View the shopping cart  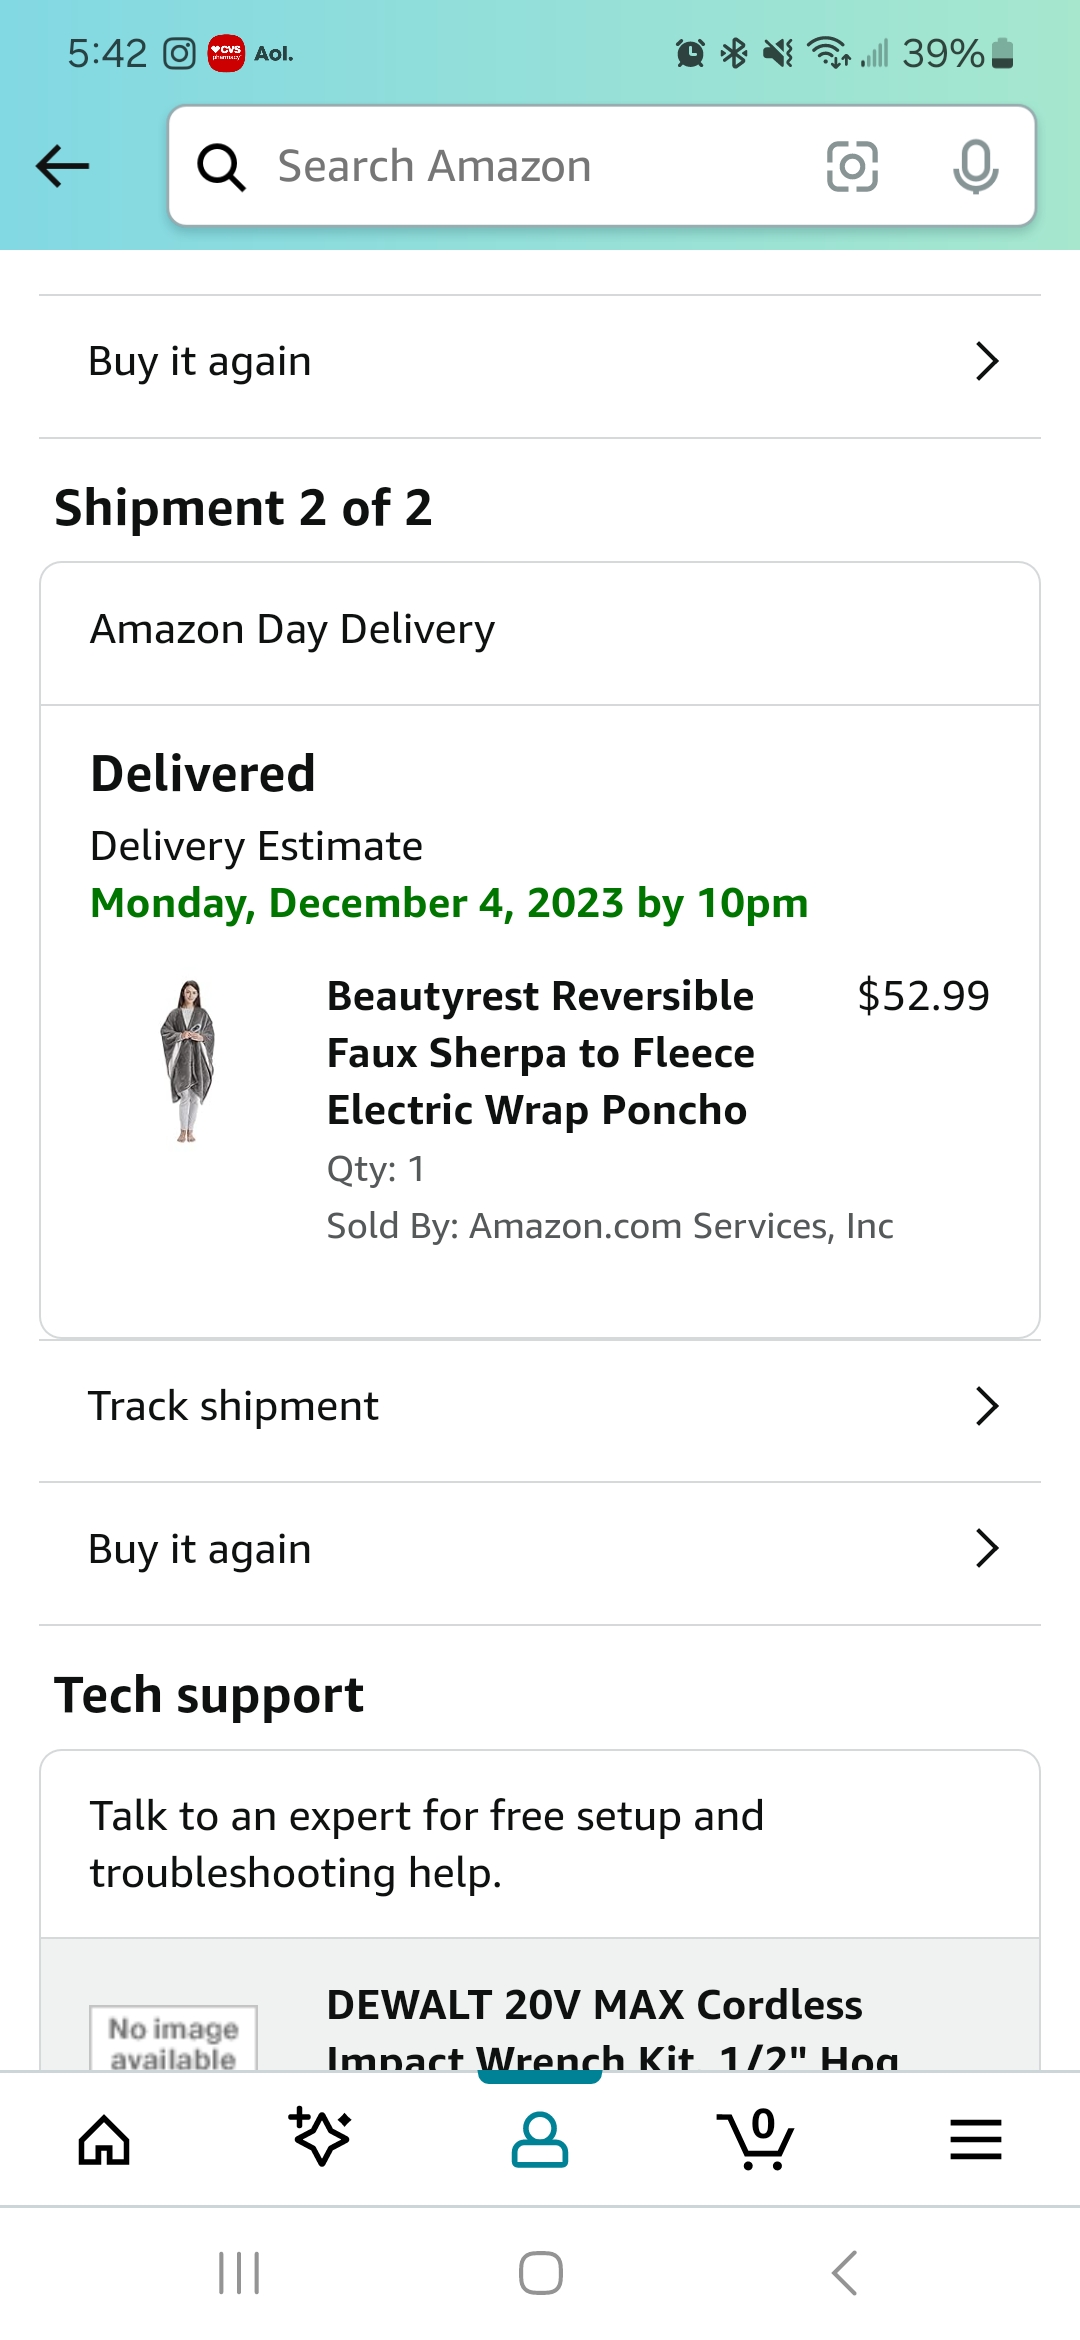pyautogui.click(x=757, y=2139)
